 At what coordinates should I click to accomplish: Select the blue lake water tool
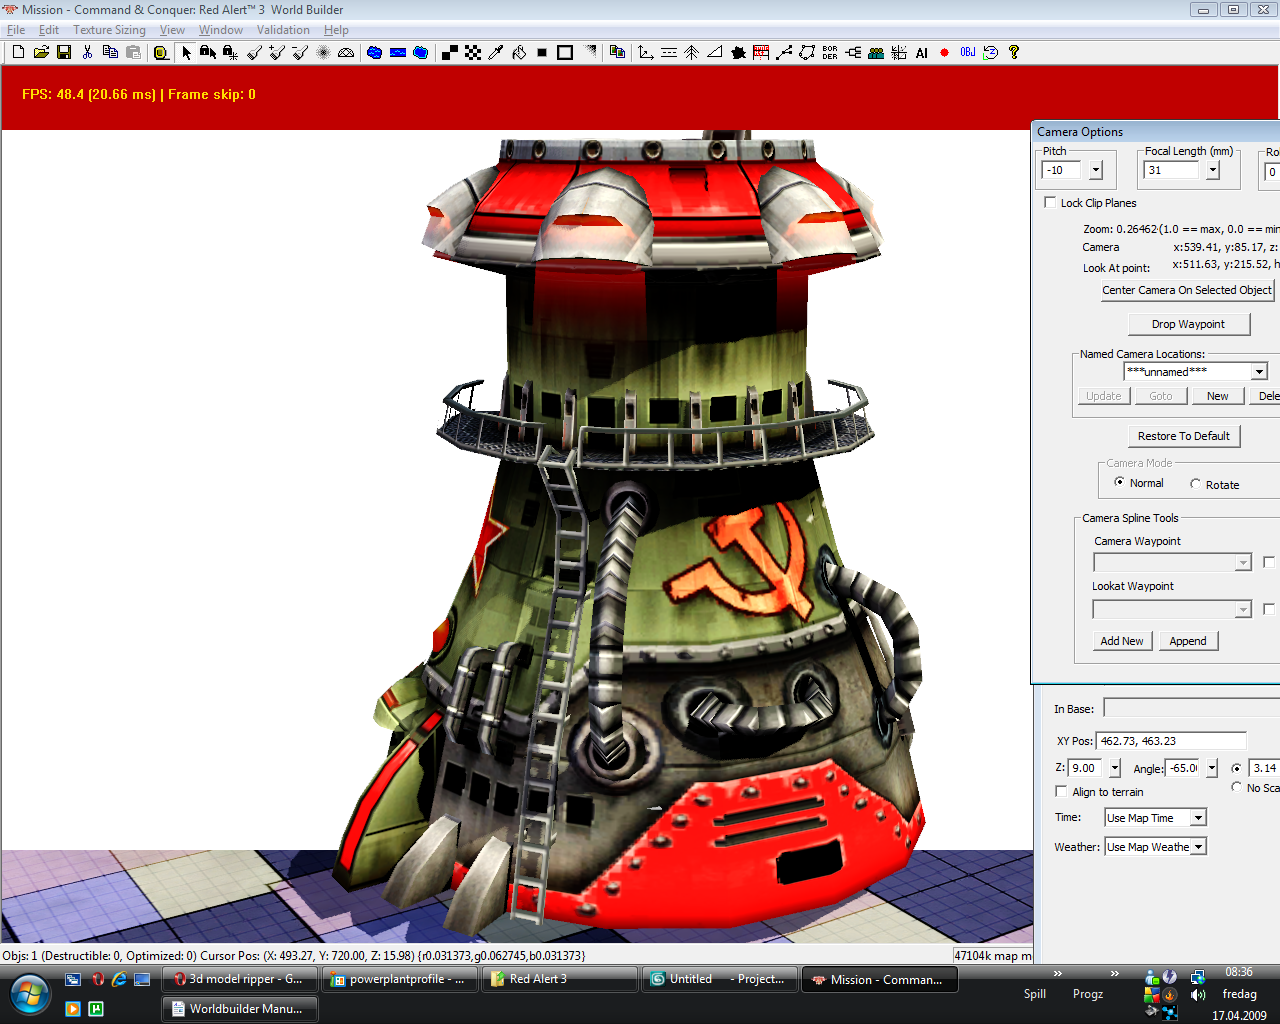[x=374, y=52]
